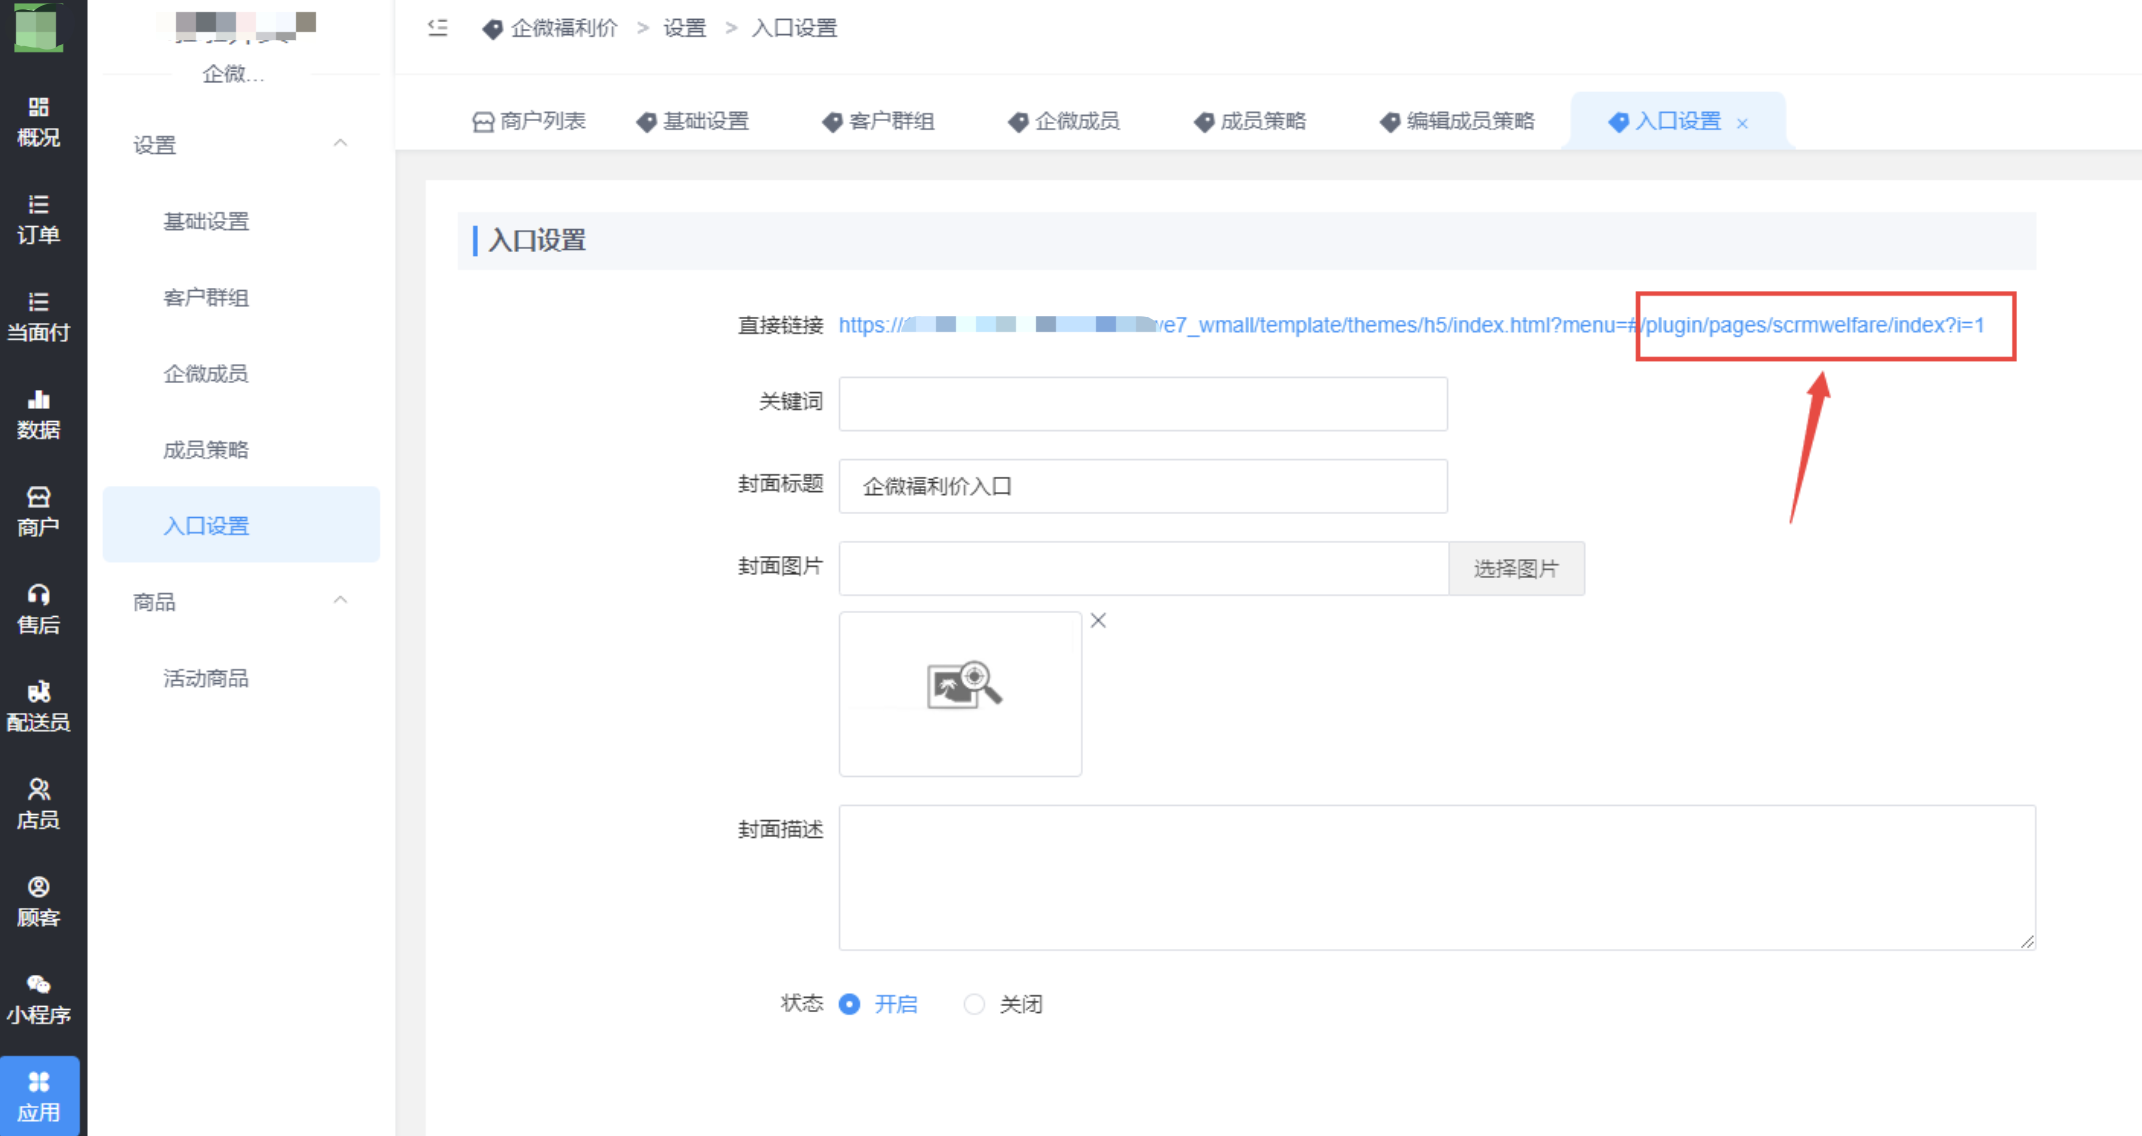This screenshot has width=2142, height=1136.
Task: Open the 顾客 customers section
Action: pos(38,902)
